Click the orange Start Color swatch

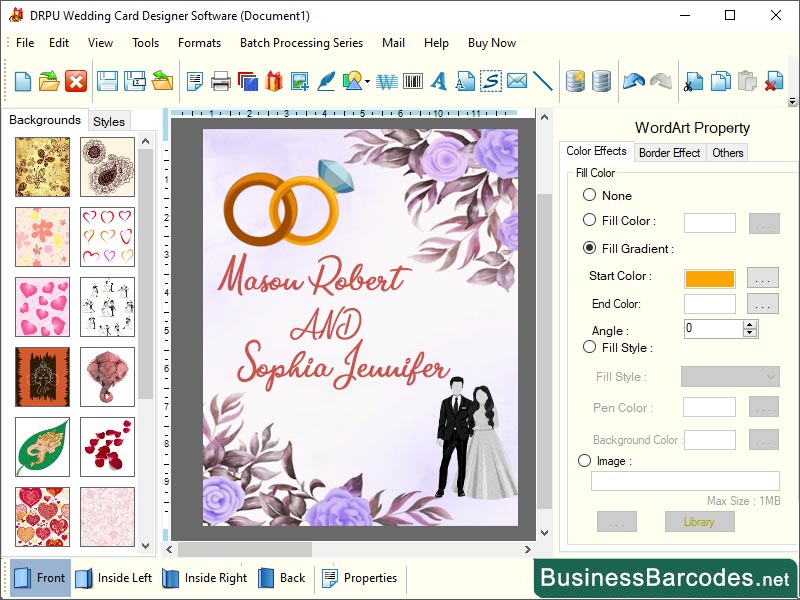(x=709, y=278)
